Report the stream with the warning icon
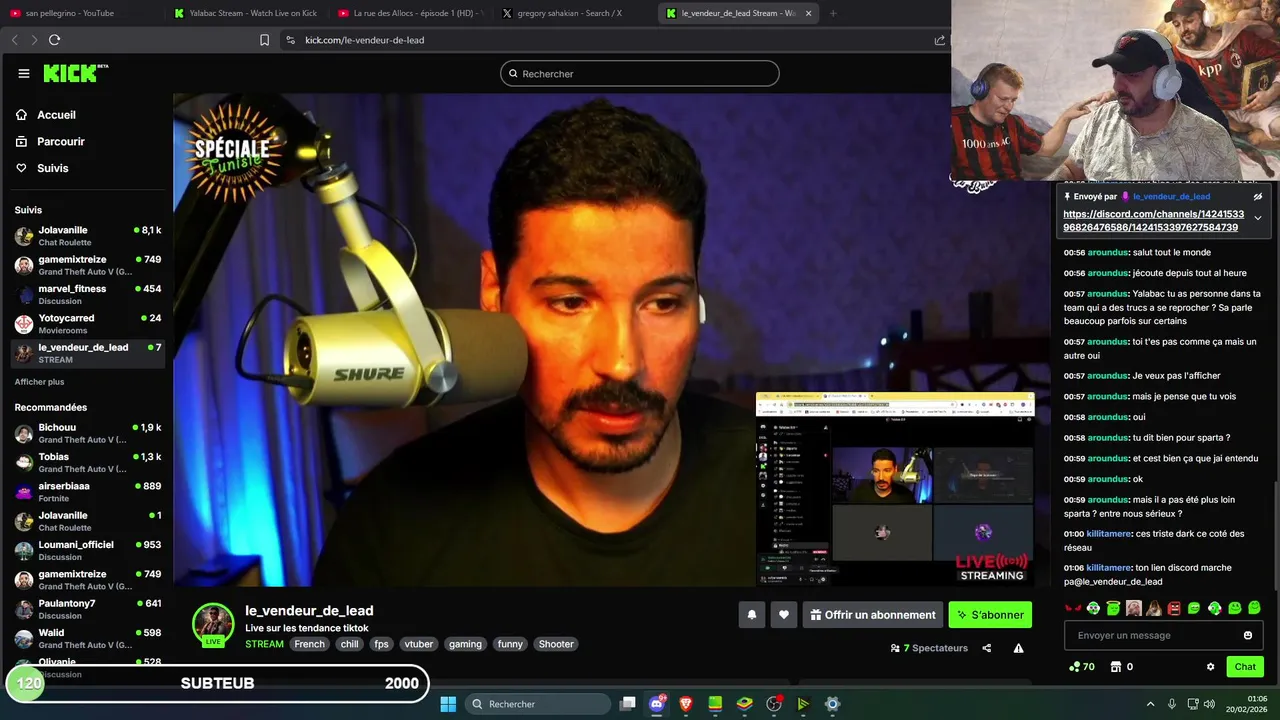Image resolution: width=1280 pixels, height=720 pixels. [x=1018, y=648]
